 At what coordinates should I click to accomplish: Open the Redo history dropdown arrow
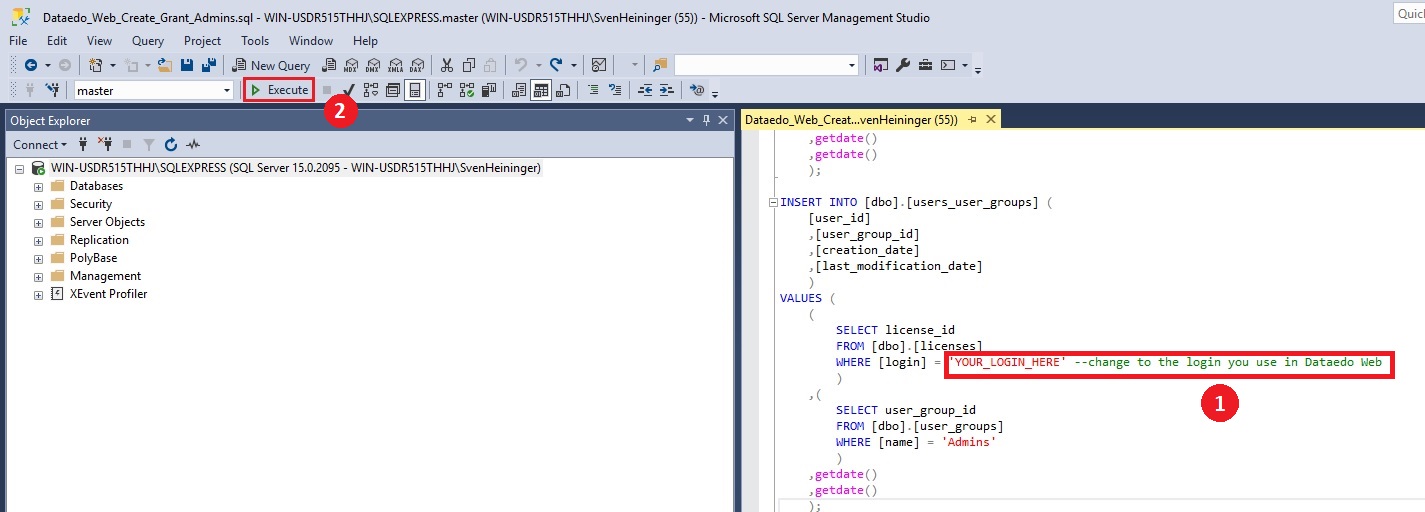(574, 65)
